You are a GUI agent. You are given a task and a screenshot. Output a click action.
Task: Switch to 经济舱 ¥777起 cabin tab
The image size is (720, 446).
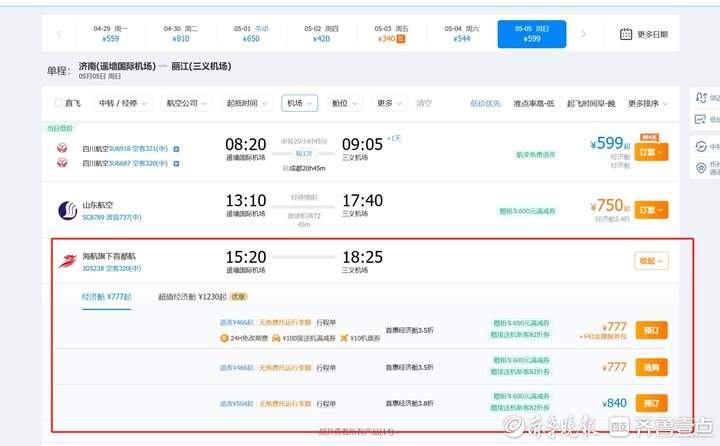click(107, 297)
